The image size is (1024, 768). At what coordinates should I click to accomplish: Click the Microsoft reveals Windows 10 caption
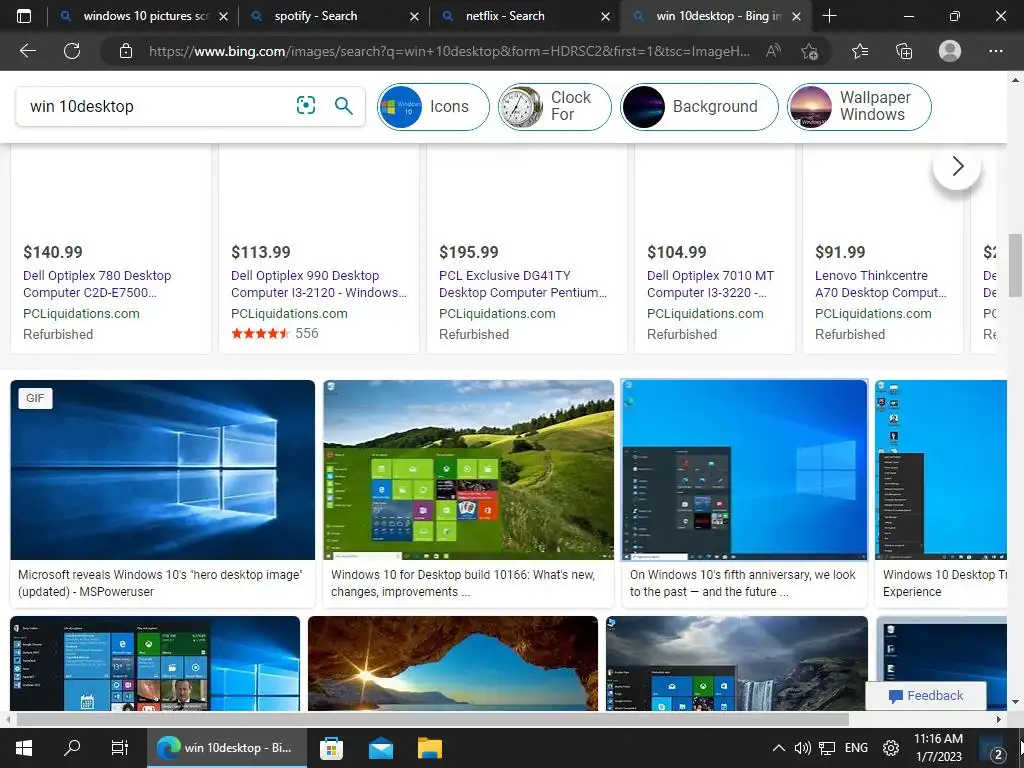point(160,583)
